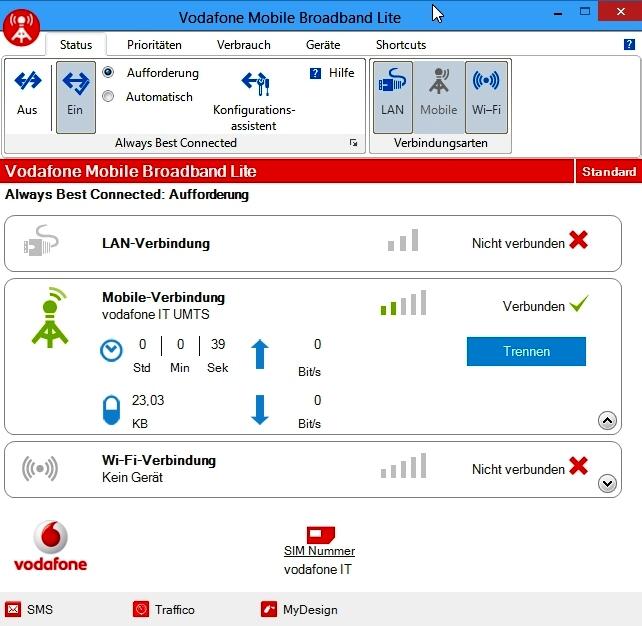Click the Vodafone antenna application logo
The height and width of the screenshot is (626, 642).
point(21,28)
